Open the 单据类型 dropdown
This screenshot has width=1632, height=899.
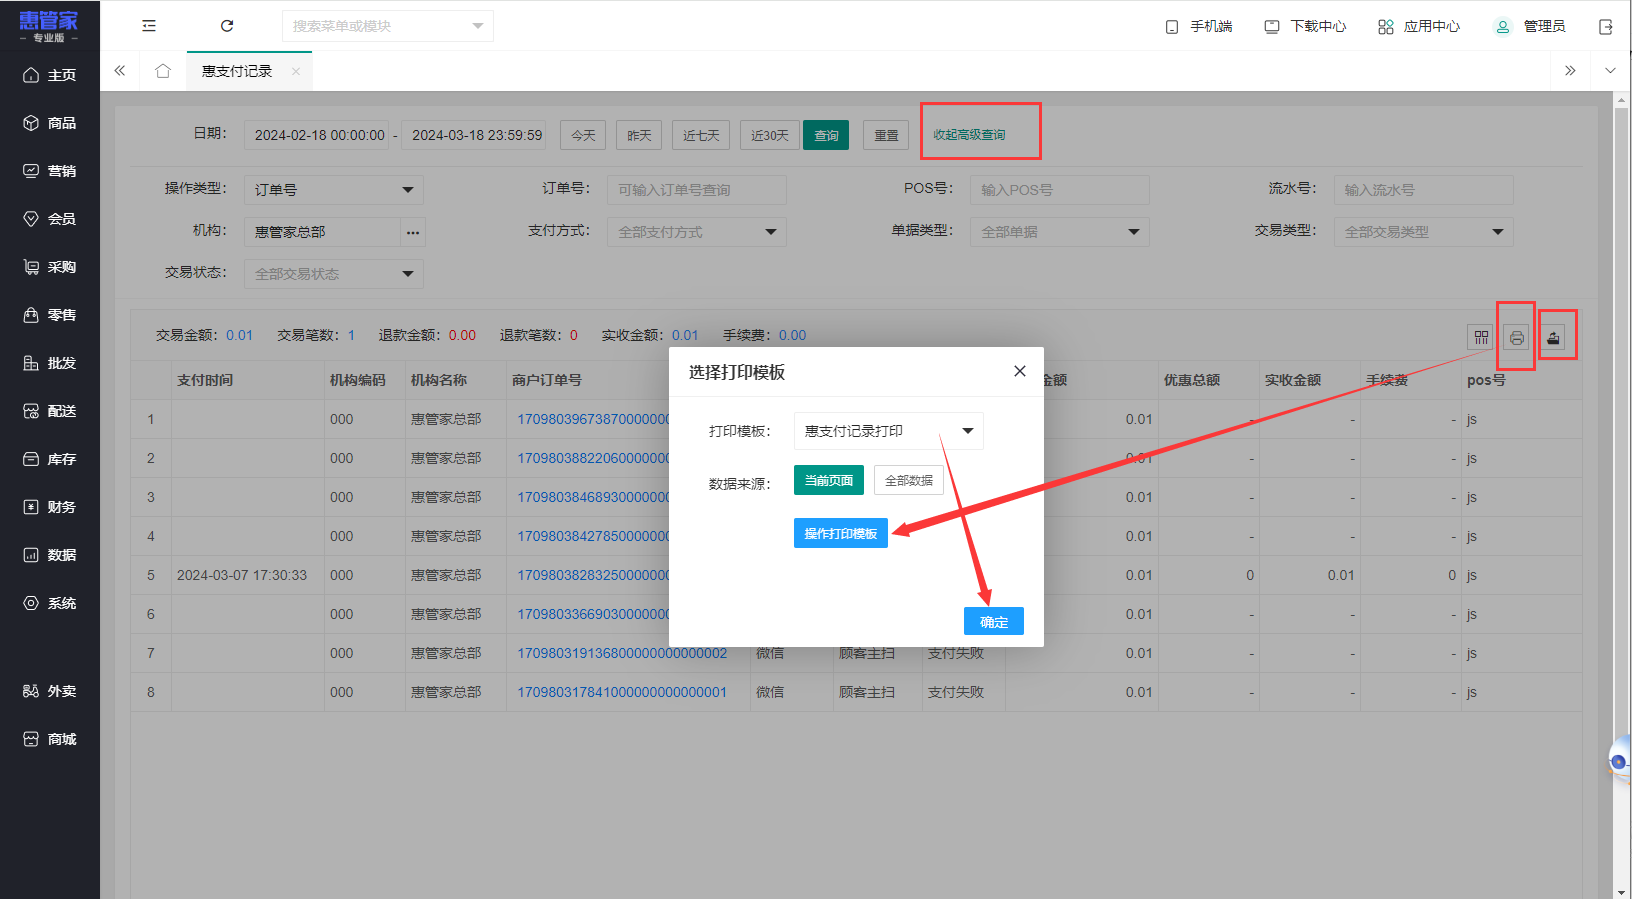click(1060, 232)
